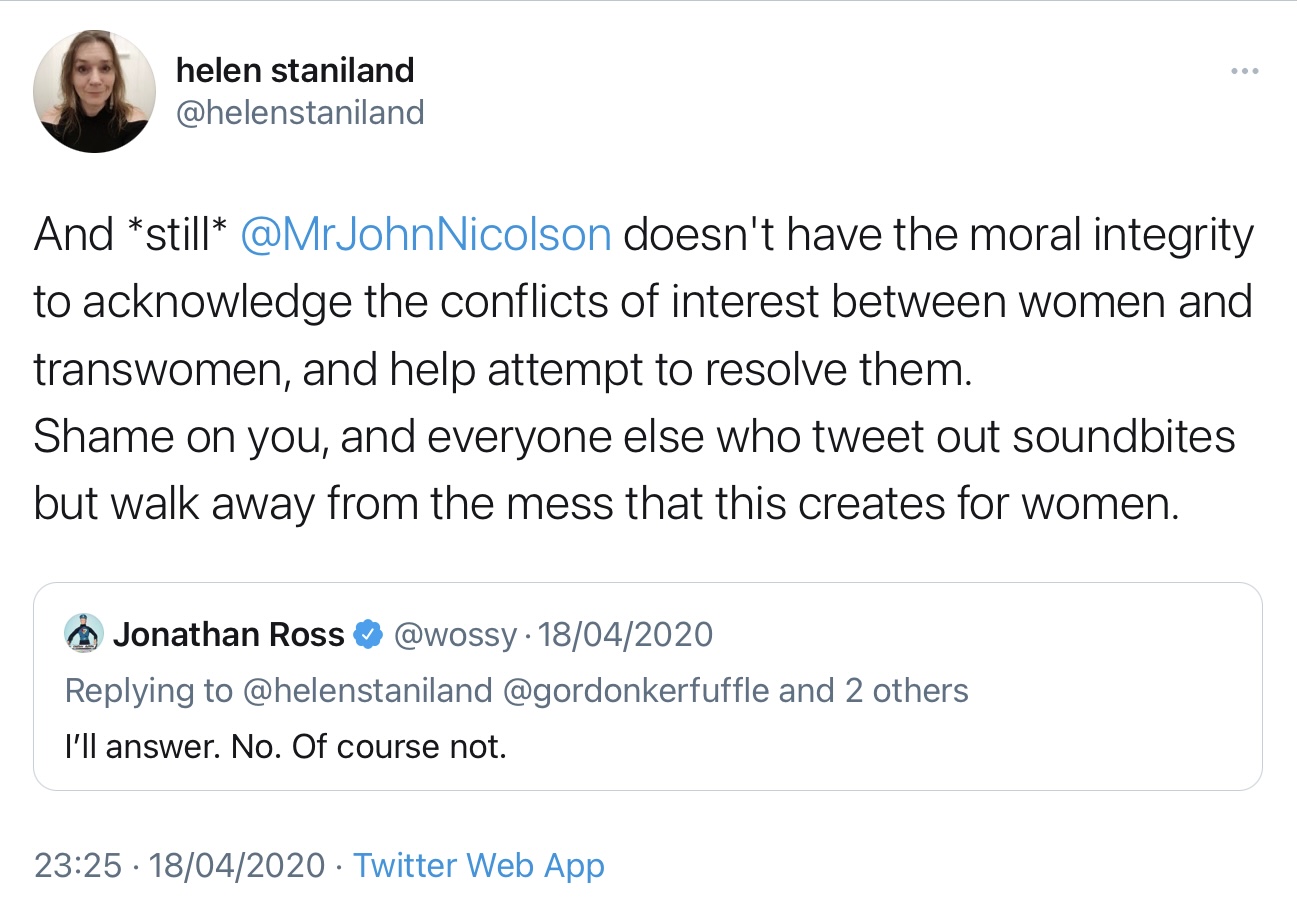Viewport: 1297px width, 907px height.
Task: Open the 'Twitter Web App' source link
Action: (x=479, y=865)
